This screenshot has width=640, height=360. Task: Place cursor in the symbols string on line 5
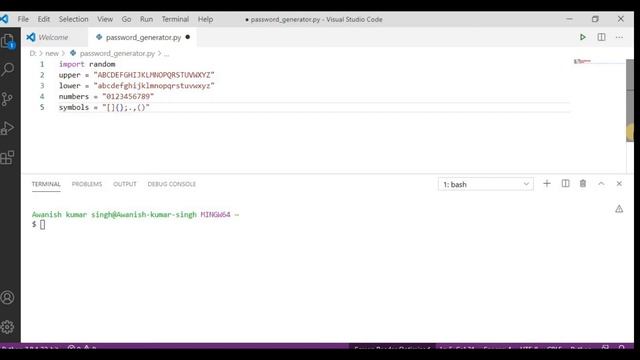coord(126,107)
